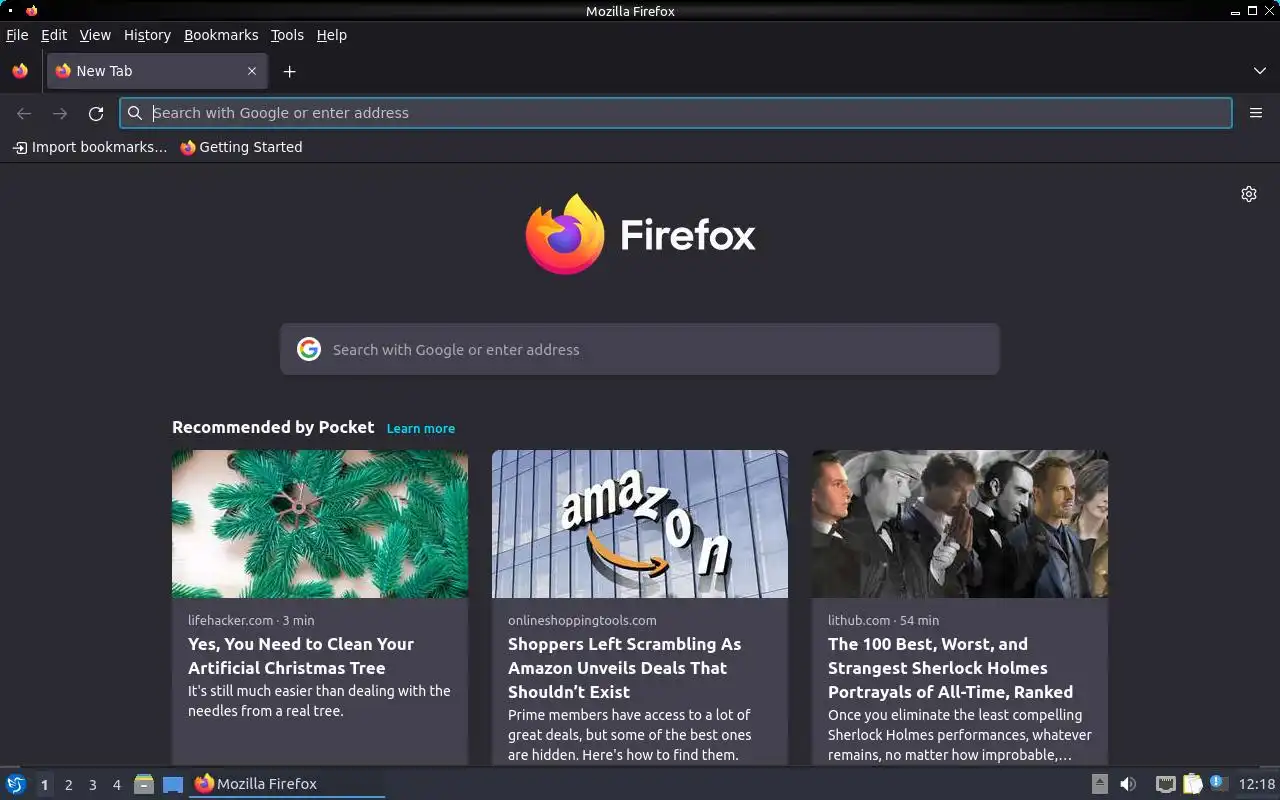Click the network tray icon
The image size is (1280, 800).
[1165, 784]
